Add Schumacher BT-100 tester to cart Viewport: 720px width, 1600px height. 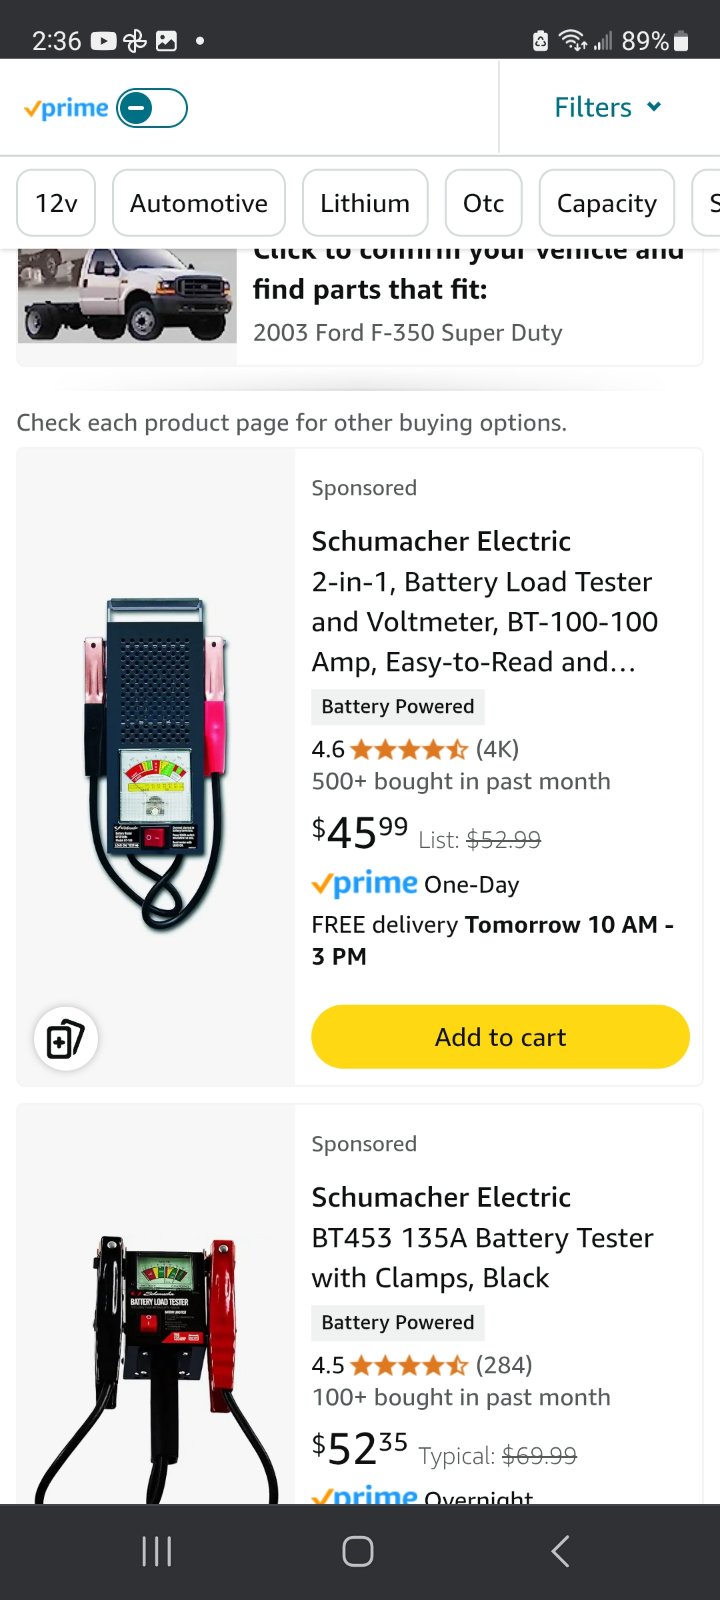(x=500, y=1037)
